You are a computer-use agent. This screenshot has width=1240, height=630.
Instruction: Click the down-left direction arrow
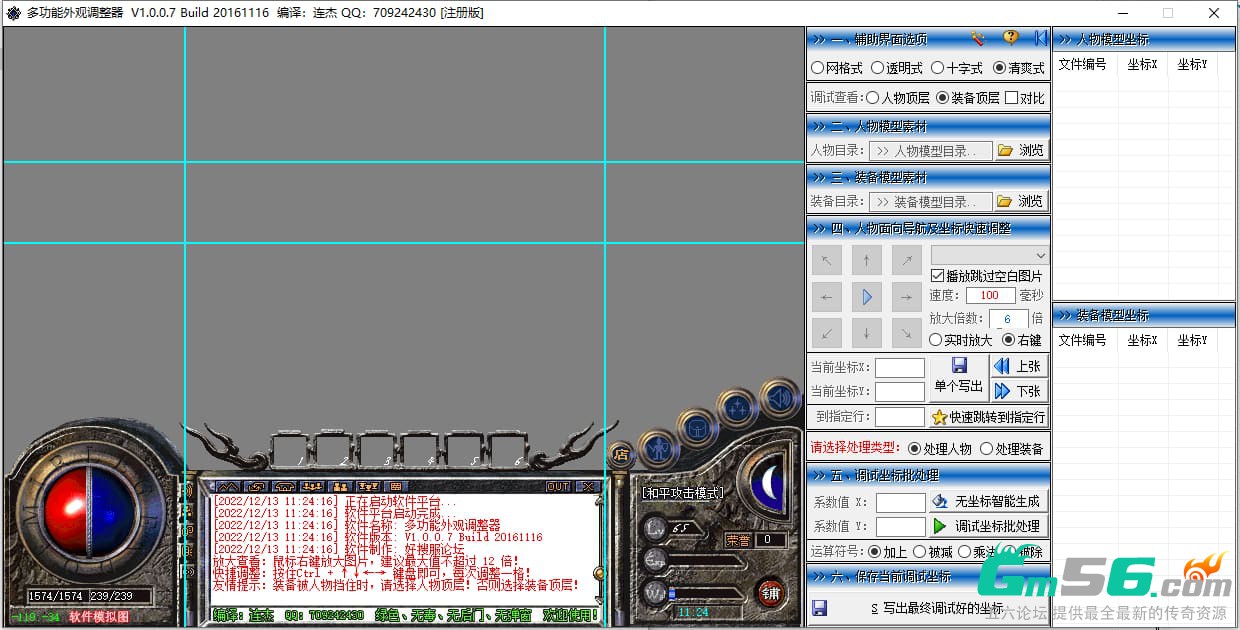(826, 333)
